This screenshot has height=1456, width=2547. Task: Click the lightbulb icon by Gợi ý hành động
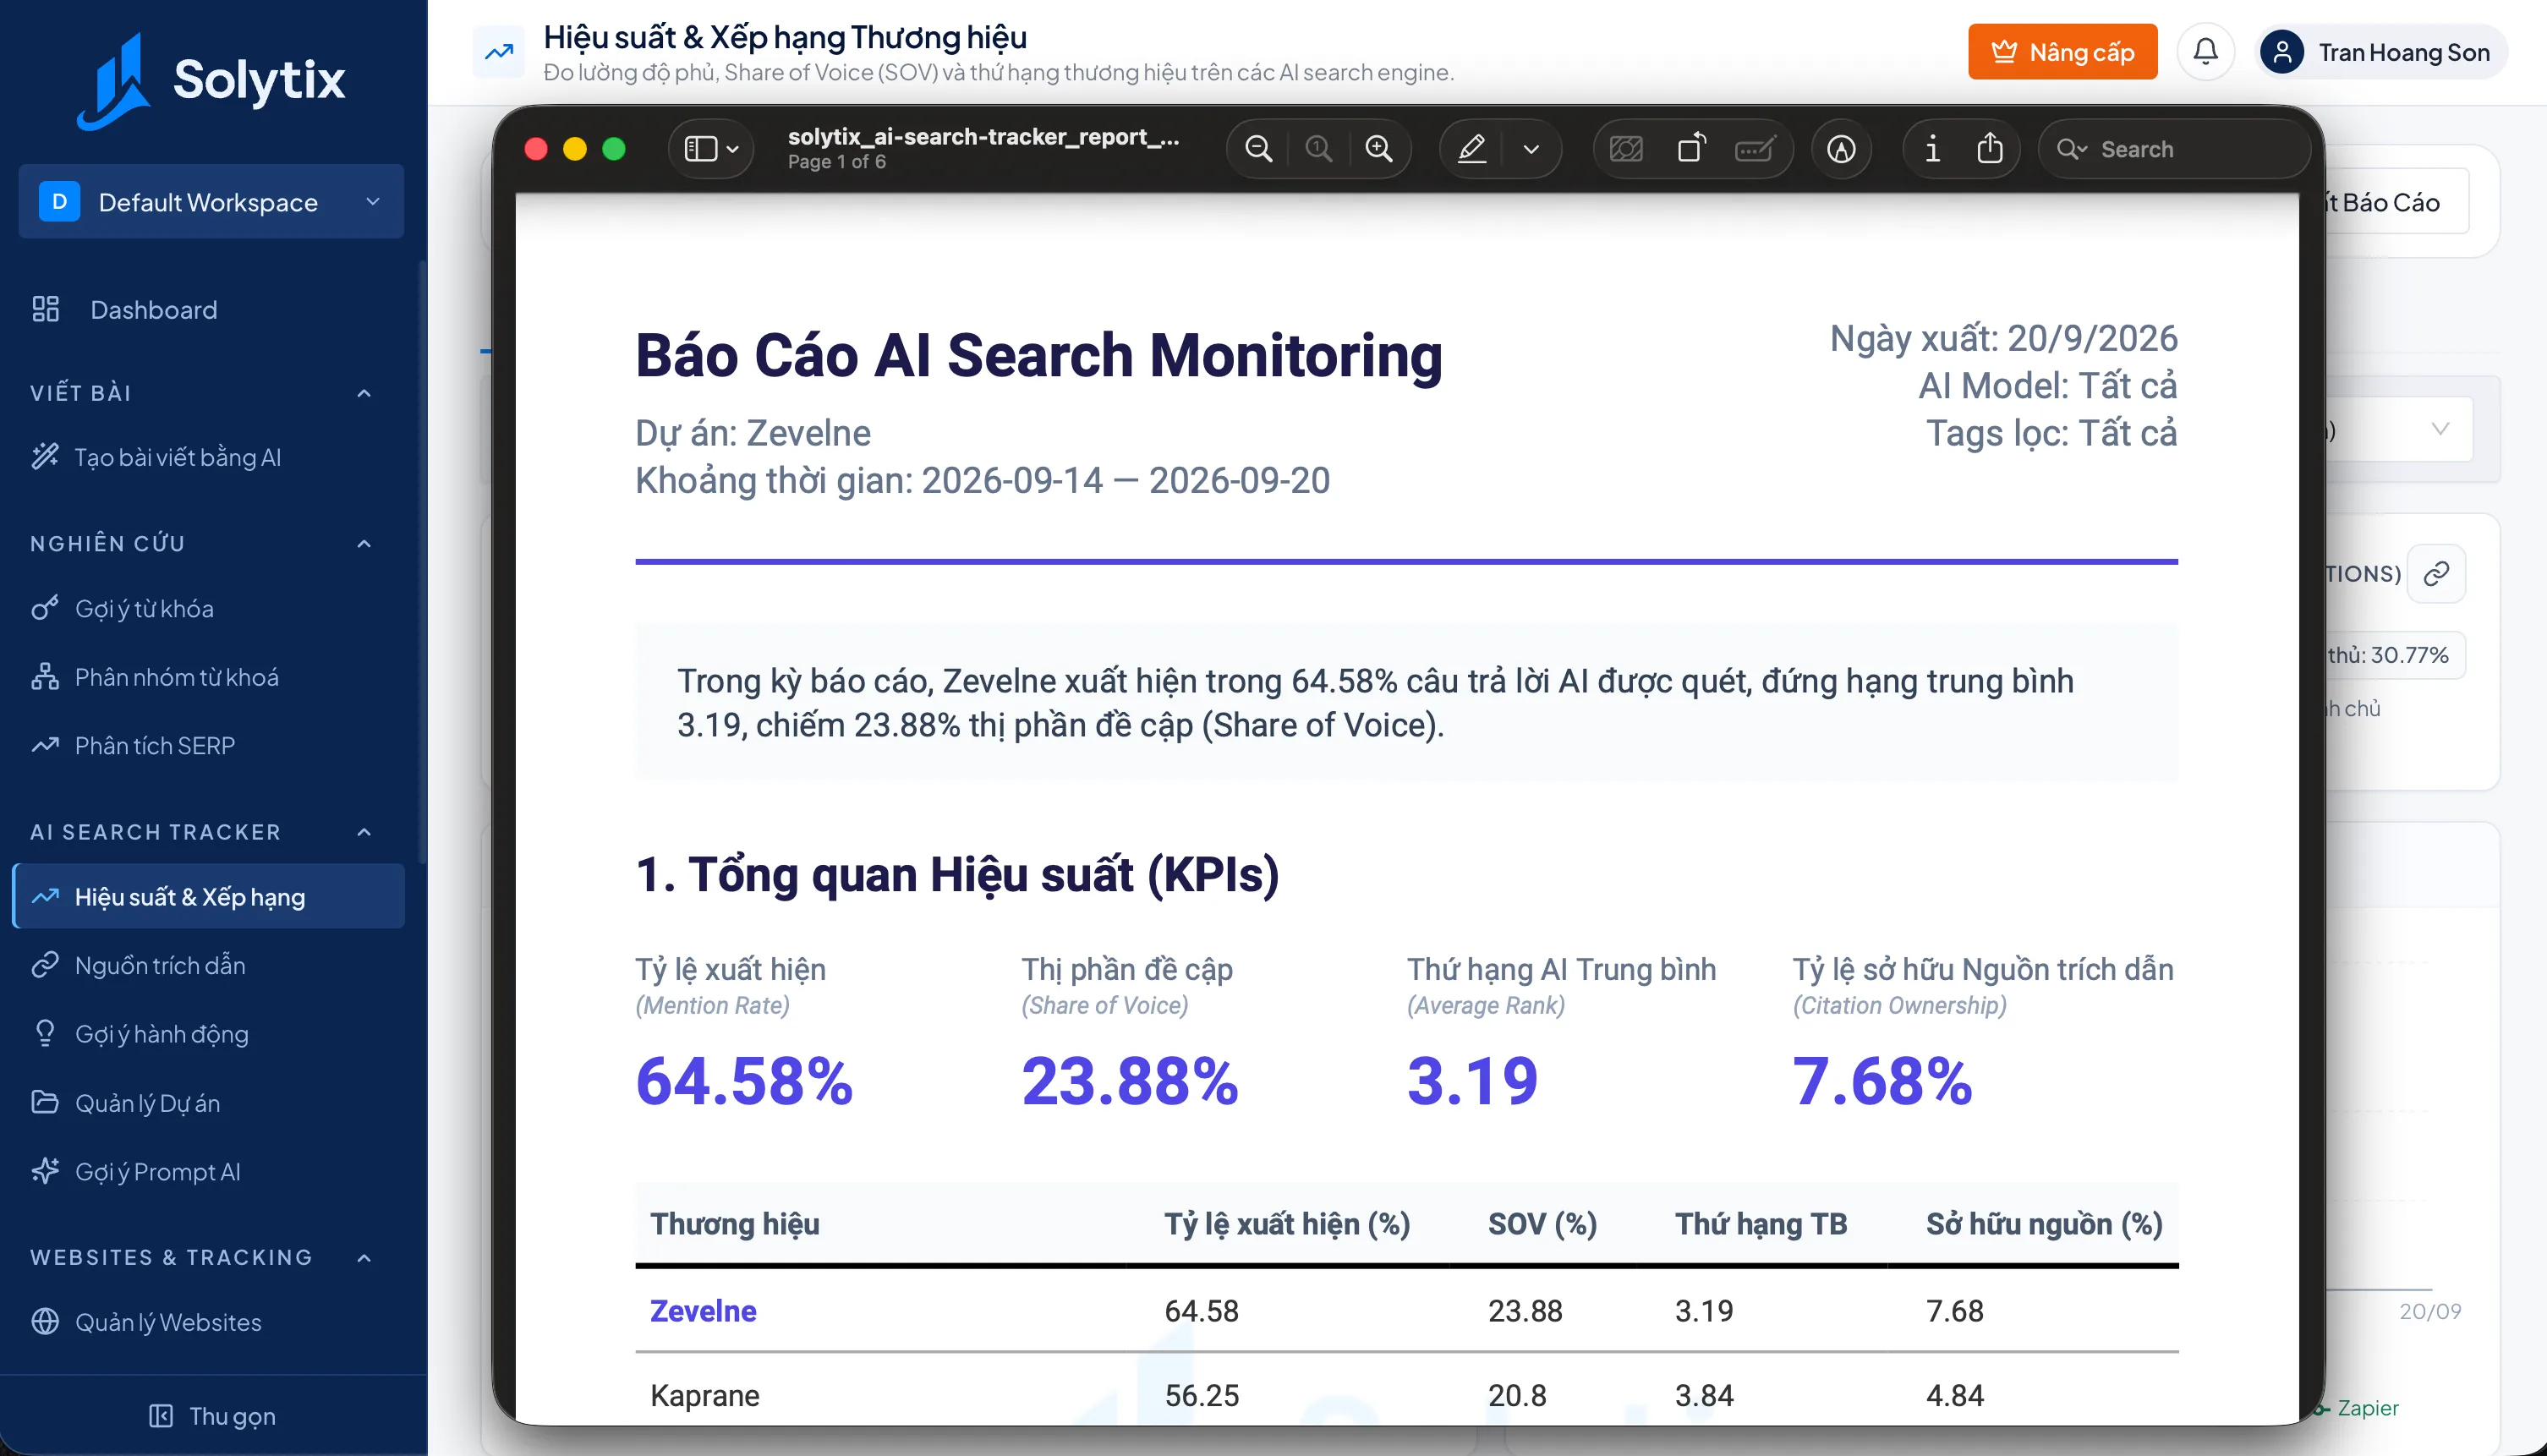(45, 1033)
